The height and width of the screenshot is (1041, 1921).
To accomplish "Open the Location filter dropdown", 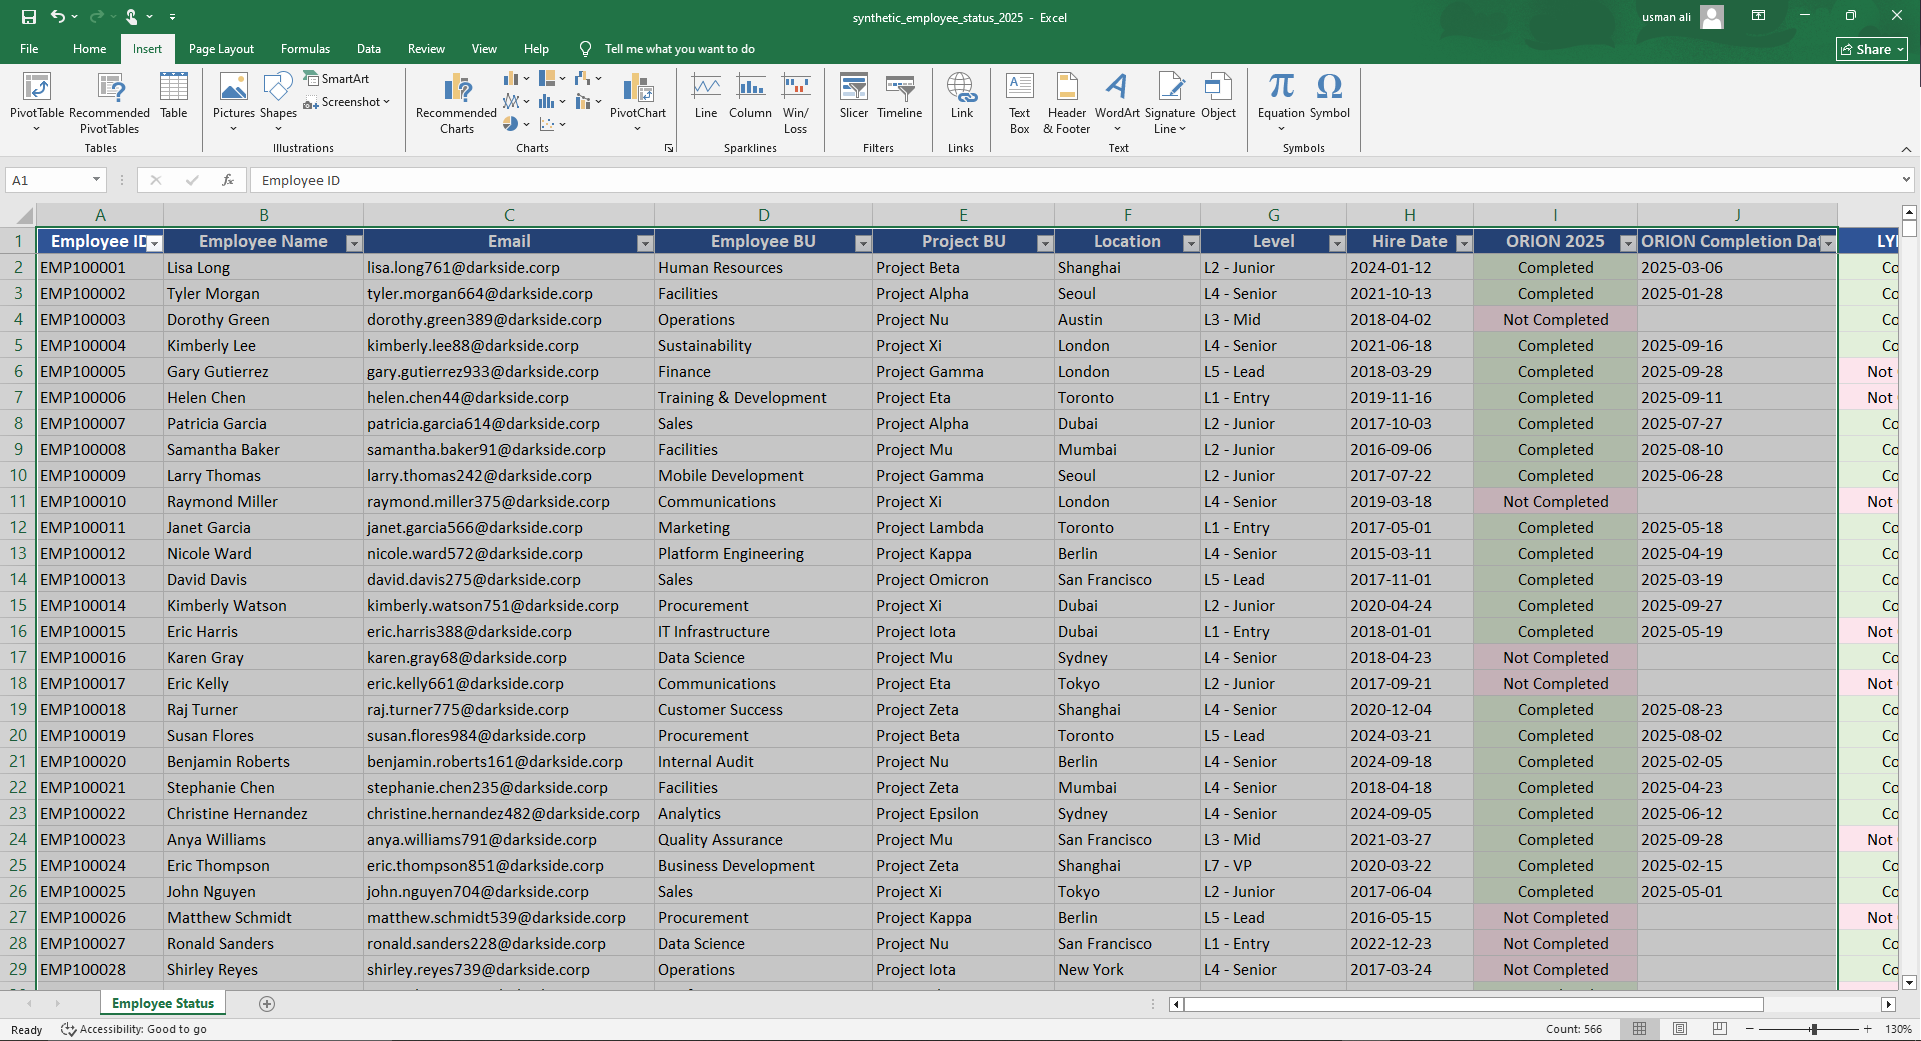I will tap(1191, 243).
